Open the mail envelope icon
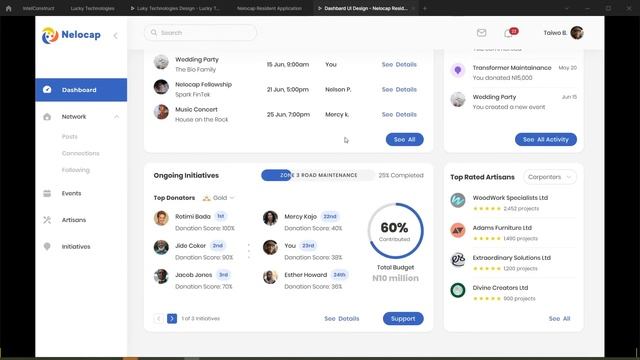 point(482,33)
